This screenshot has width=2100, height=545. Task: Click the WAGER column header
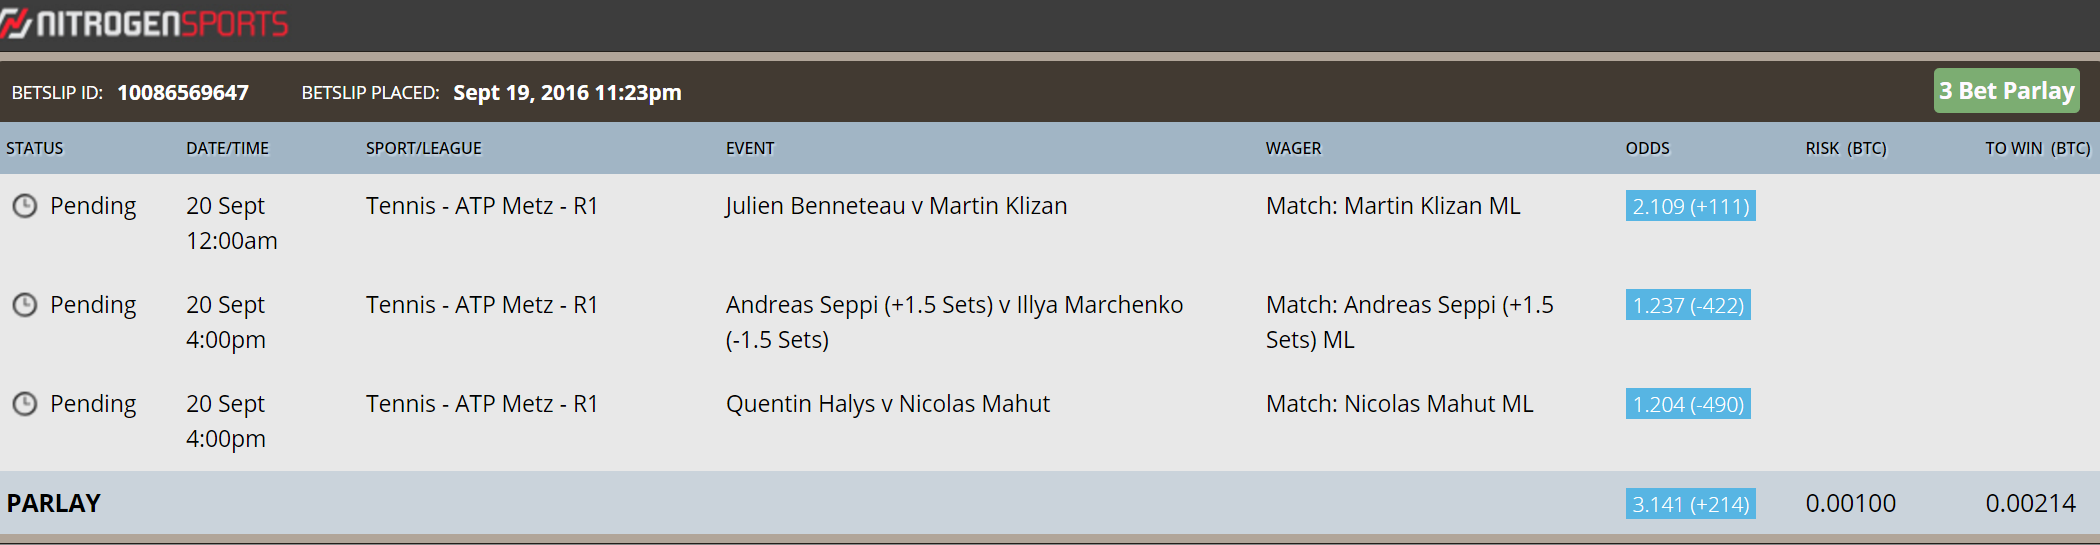pos(1293,148)
